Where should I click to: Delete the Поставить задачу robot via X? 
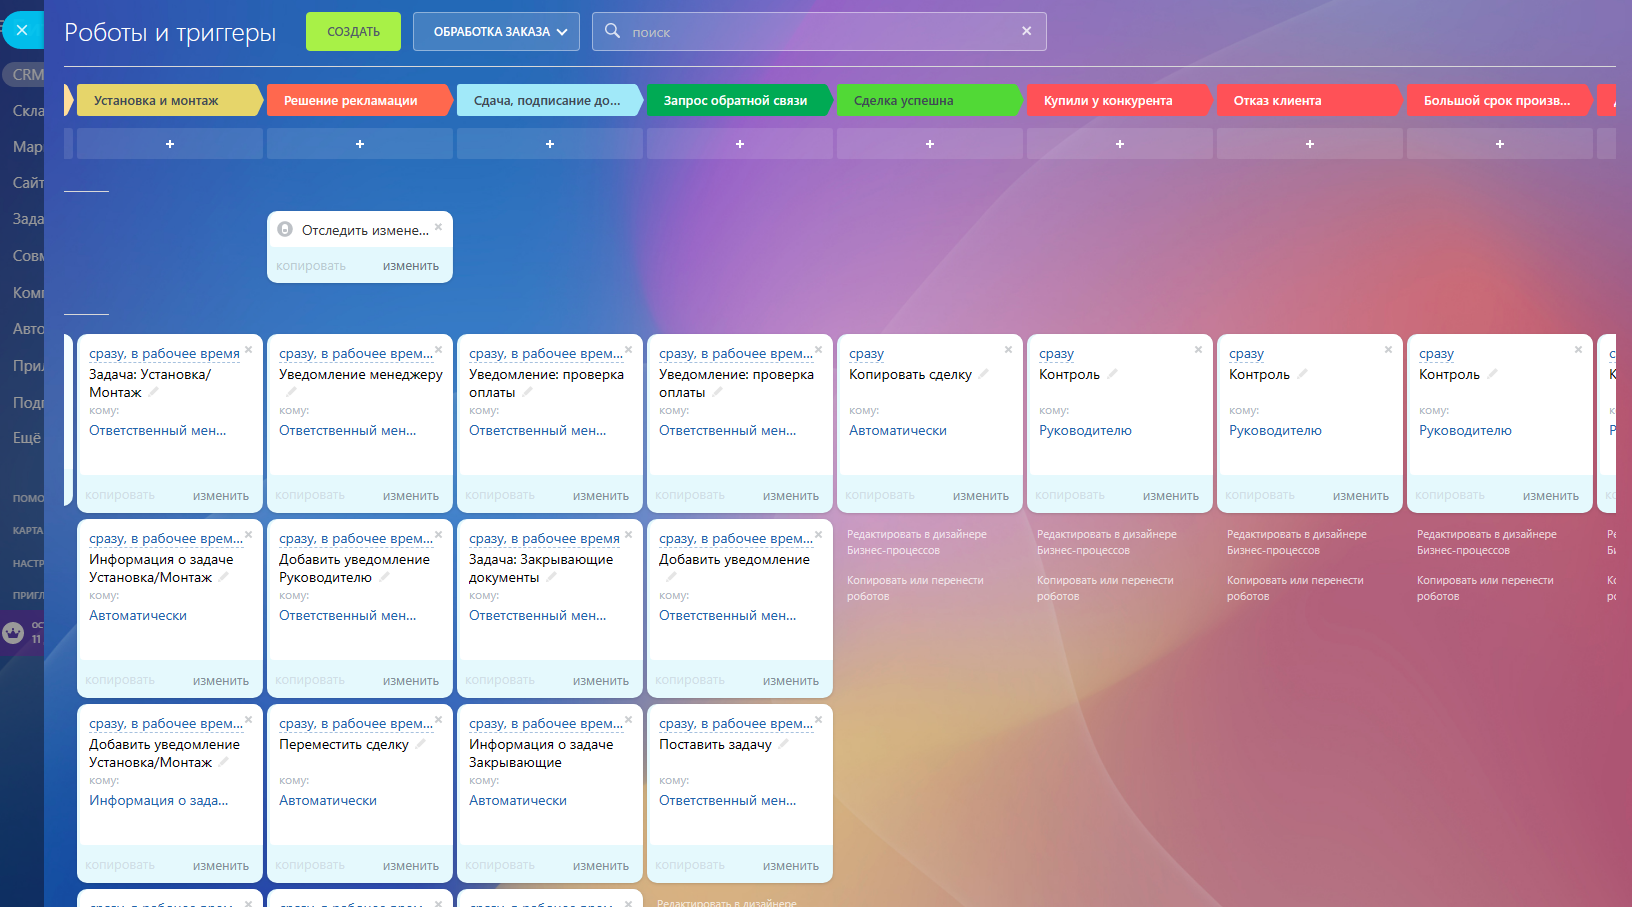[818, 719]
